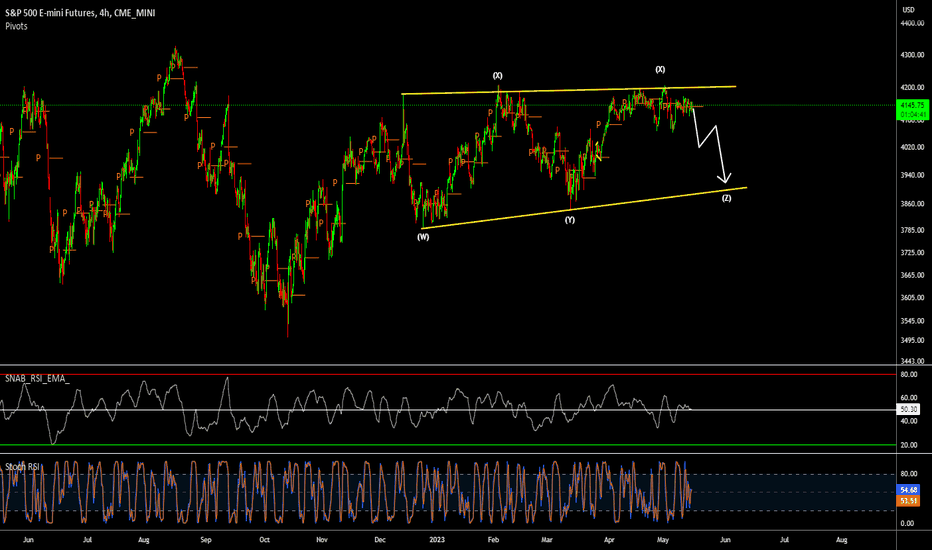Click the 20.00 level in RSI pane
Image resolution: width=932 pixels, height=550 pixels.
click(x=909, y=445)
